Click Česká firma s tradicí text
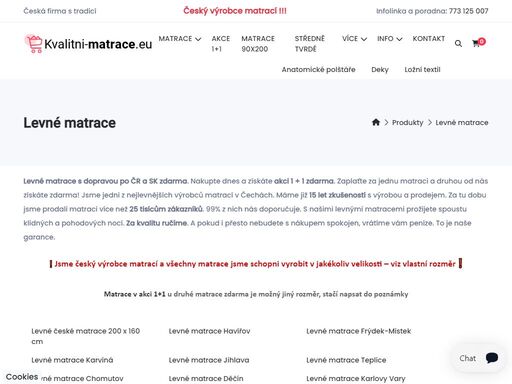Image resolution: width=512 pixels, height=384 pixels. [60, 11]
